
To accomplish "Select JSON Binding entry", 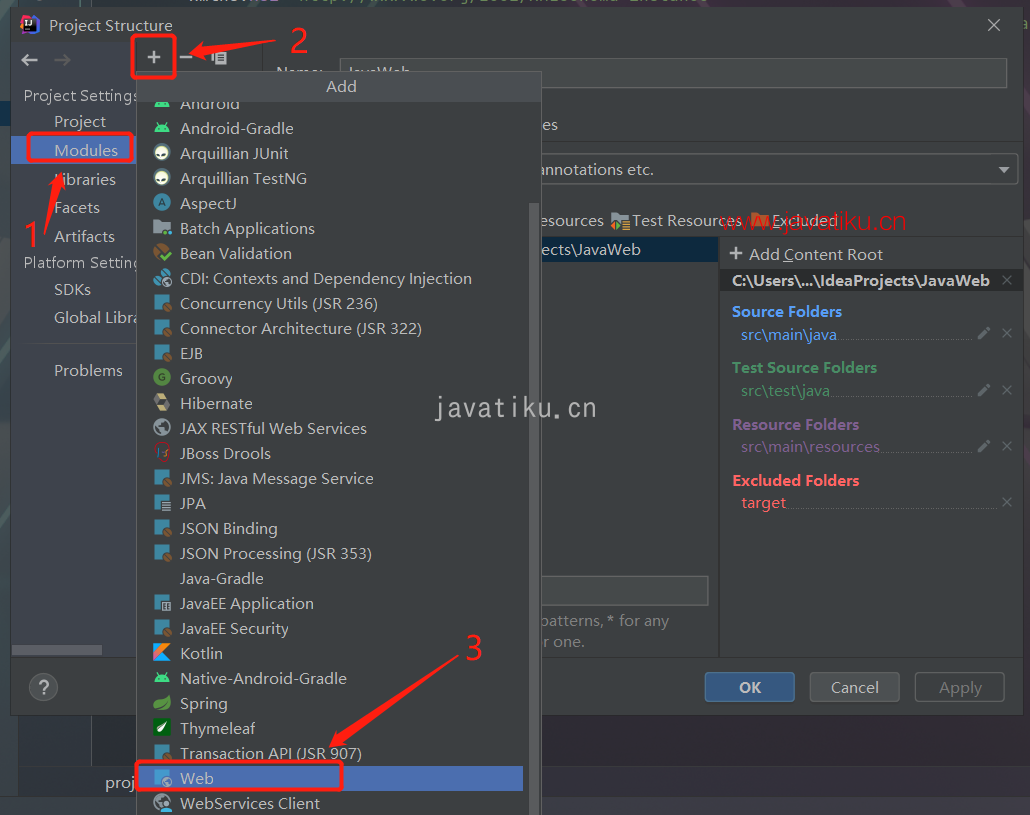I will point(330,529).
